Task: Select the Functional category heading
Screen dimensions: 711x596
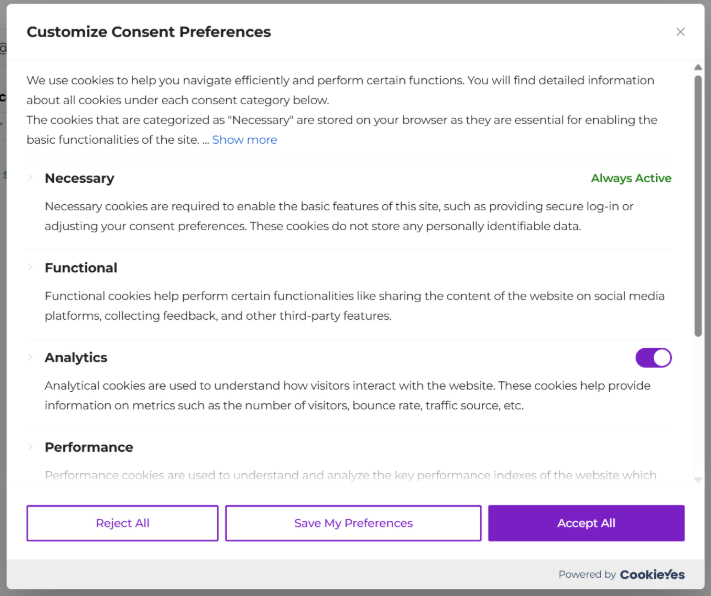Action: (x=81, y=268)
